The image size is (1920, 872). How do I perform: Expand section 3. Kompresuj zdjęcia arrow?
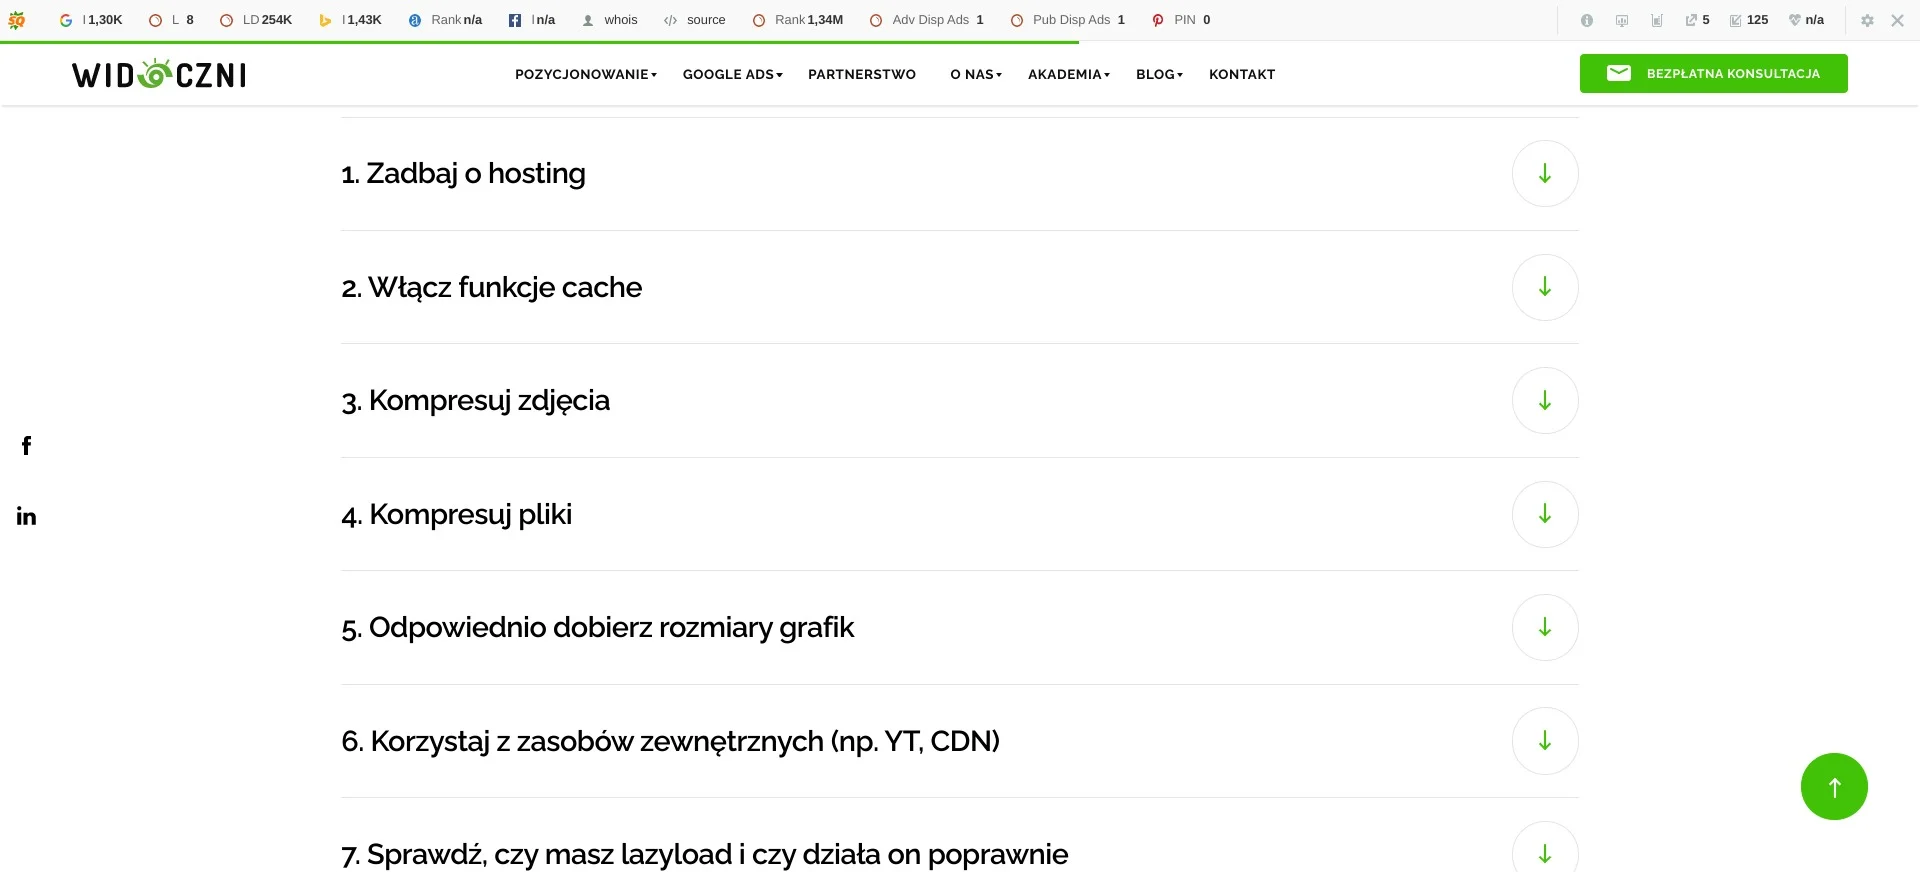(x=1545, y=401)
